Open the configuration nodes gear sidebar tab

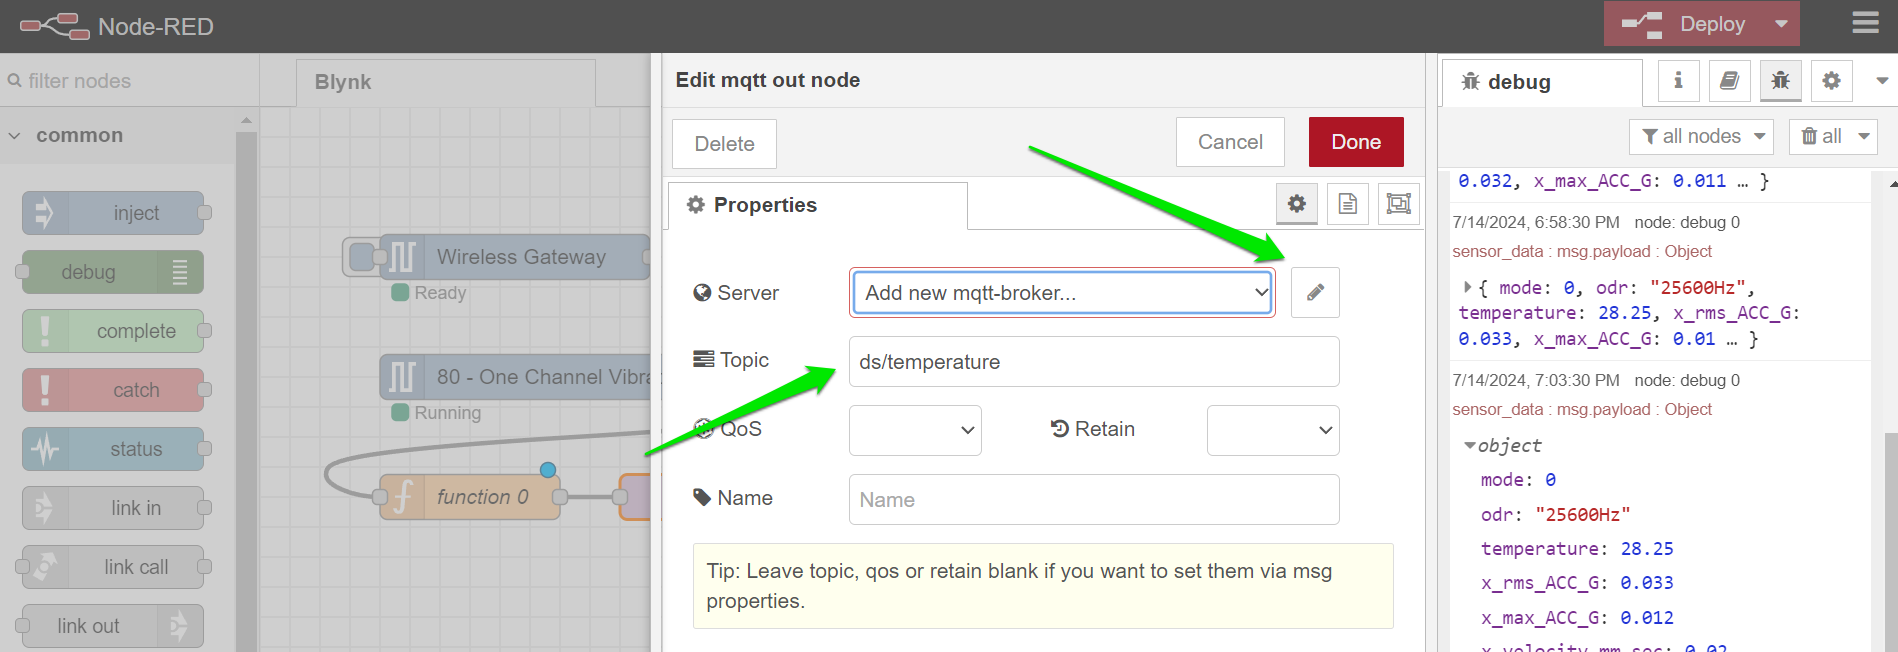tap(1831, 81)
